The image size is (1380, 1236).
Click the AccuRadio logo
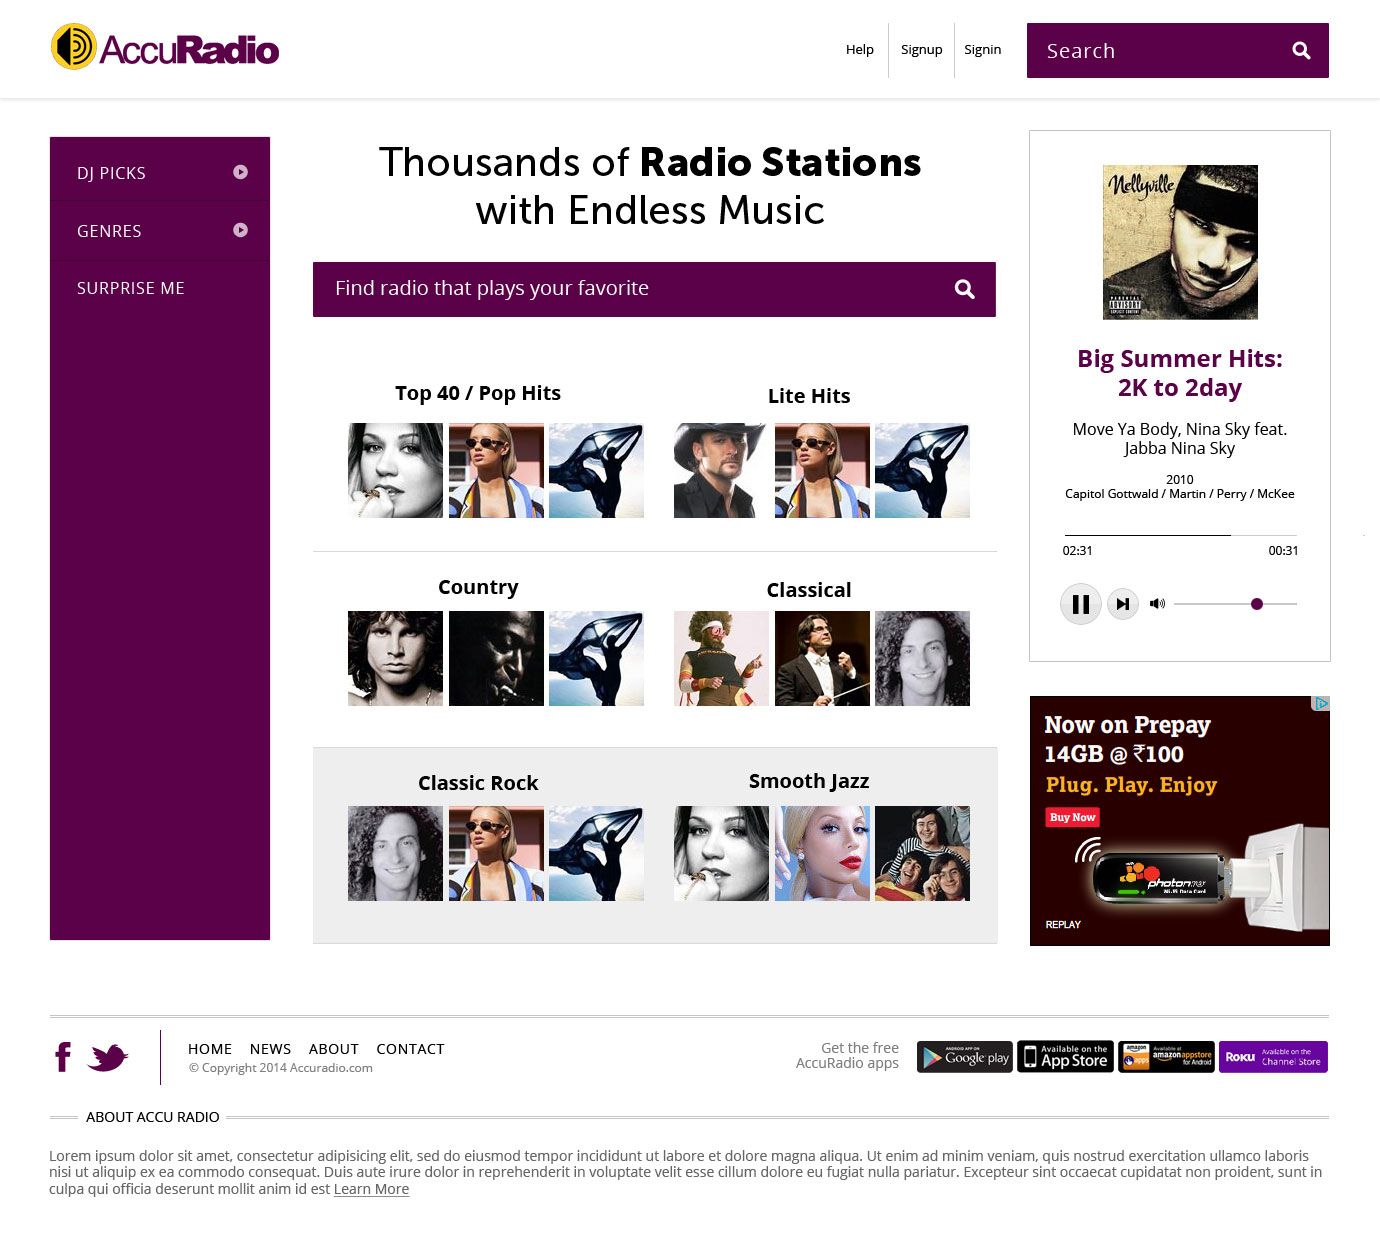(x=165, y=47)
